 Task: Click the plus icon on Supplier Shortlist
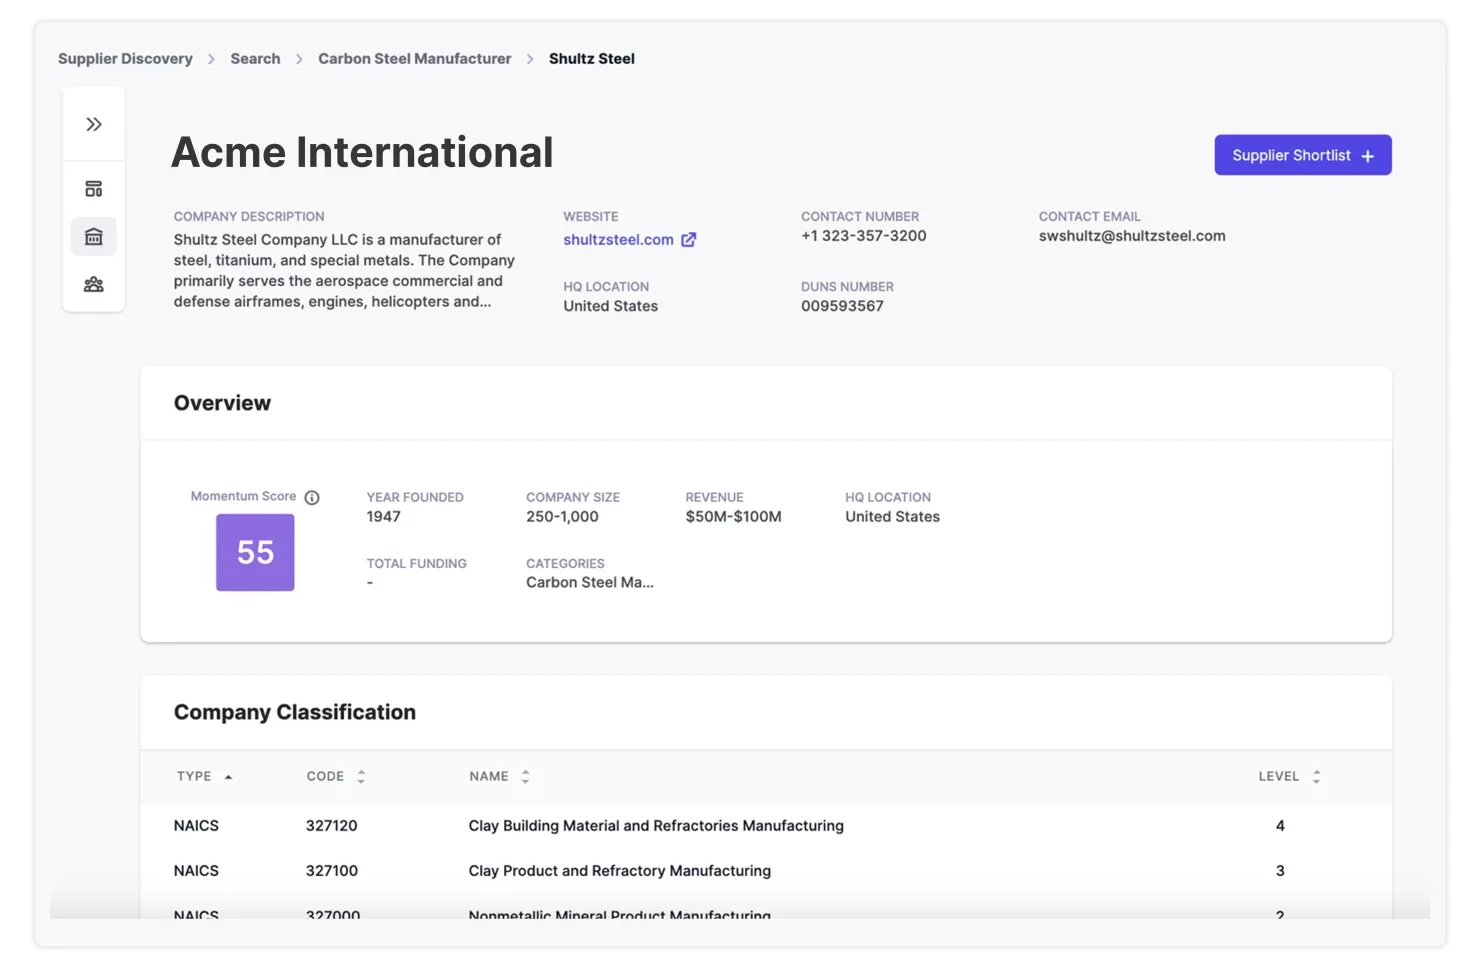pos(1368,156)
